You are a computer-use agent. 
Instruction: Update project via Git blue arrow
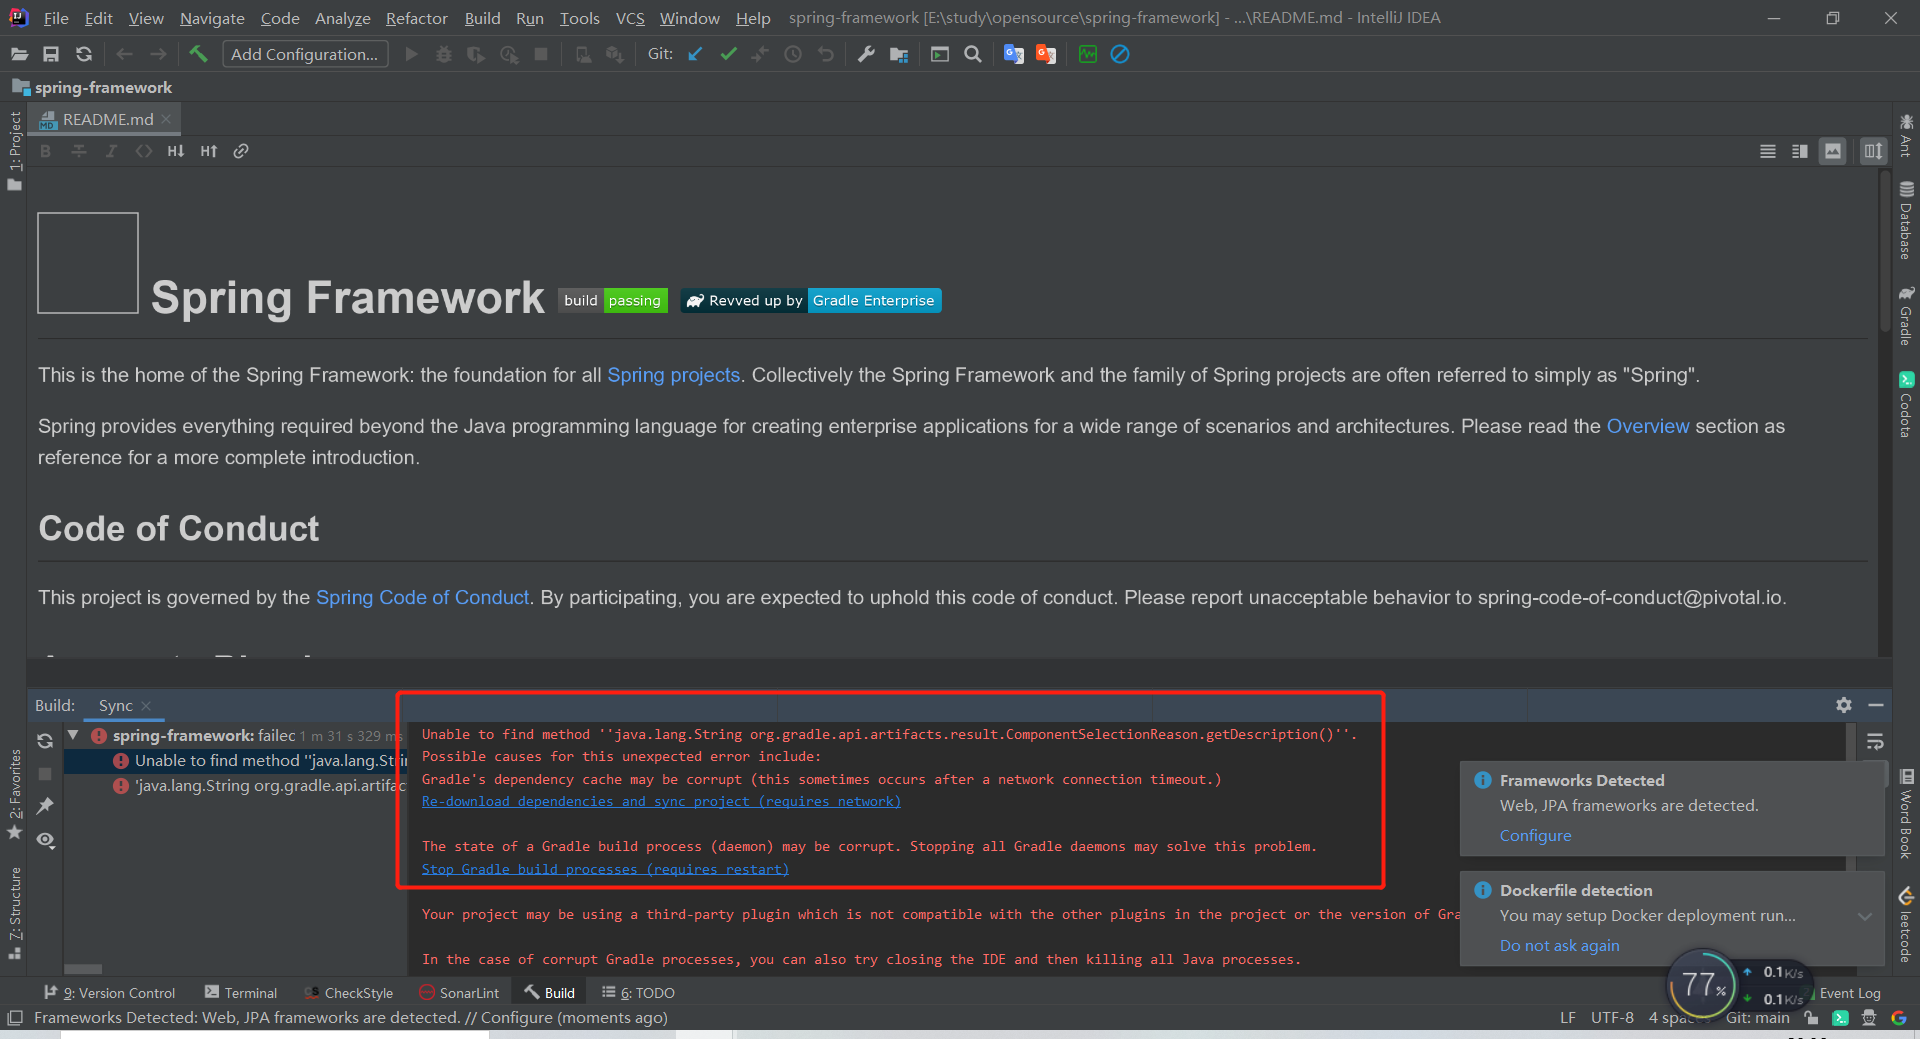[696, 54]
